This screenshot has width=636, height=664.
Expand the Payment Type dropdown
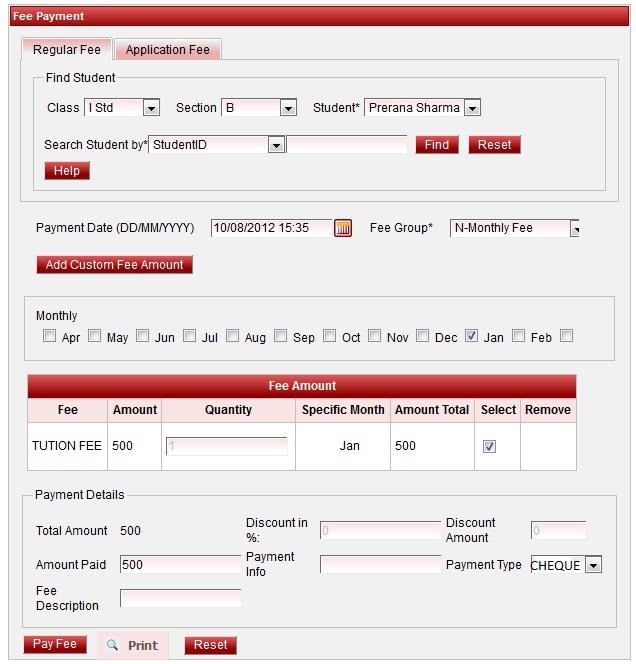pyautogui.click(x=592, y=566)
